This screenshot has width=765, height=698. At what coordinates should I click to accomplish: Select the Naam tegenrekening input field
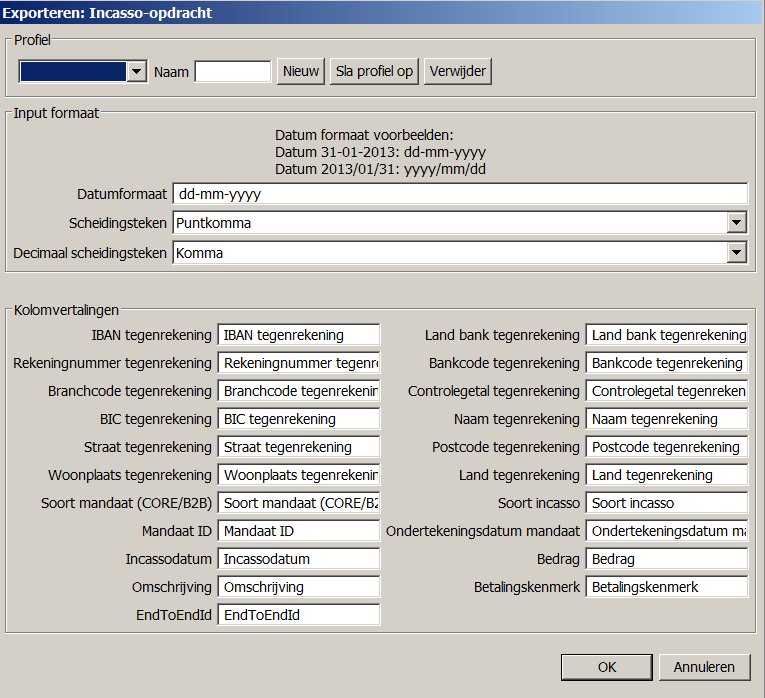click(x=667, y=419)
